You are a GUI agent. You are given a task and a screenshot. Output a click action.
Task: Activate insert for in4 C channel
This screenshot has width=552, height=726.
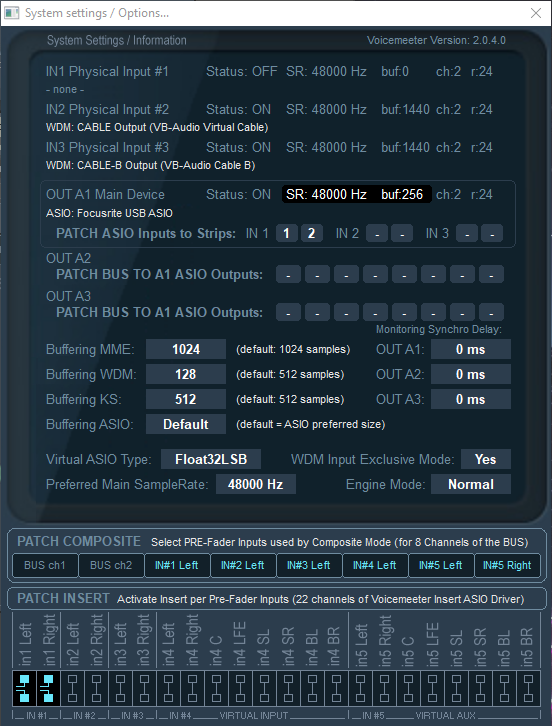[216, 688]
